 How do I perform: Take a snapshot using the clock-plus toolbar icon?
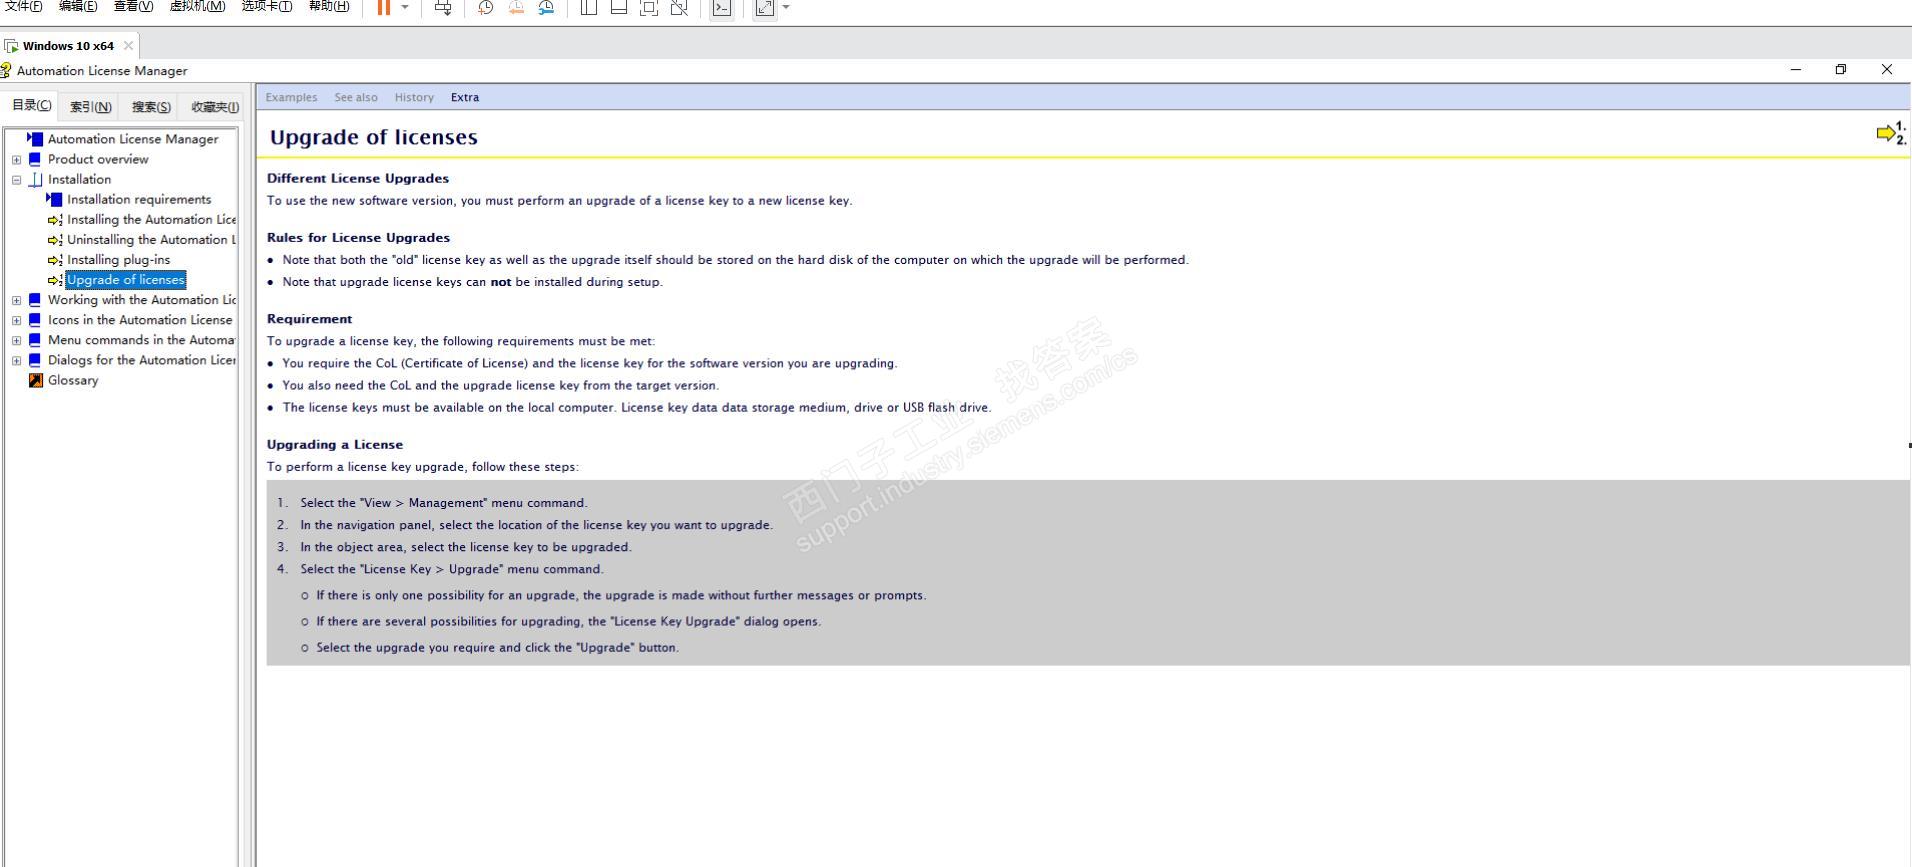pos(486,8)
